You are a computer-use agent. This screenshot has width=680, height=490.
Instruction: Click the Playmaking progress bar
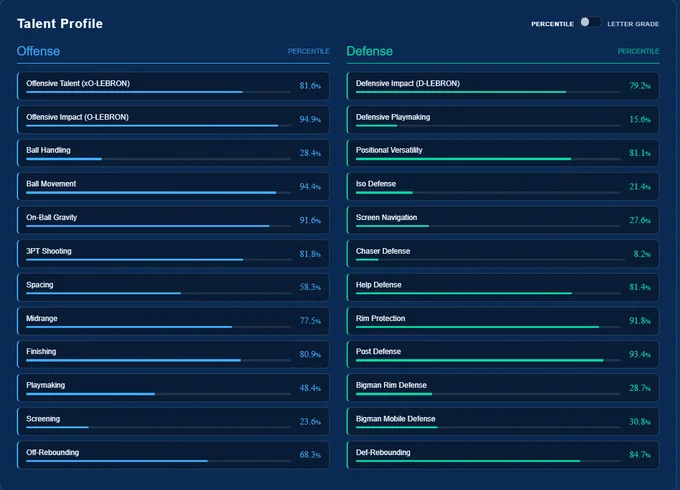(x=158, y=394)
